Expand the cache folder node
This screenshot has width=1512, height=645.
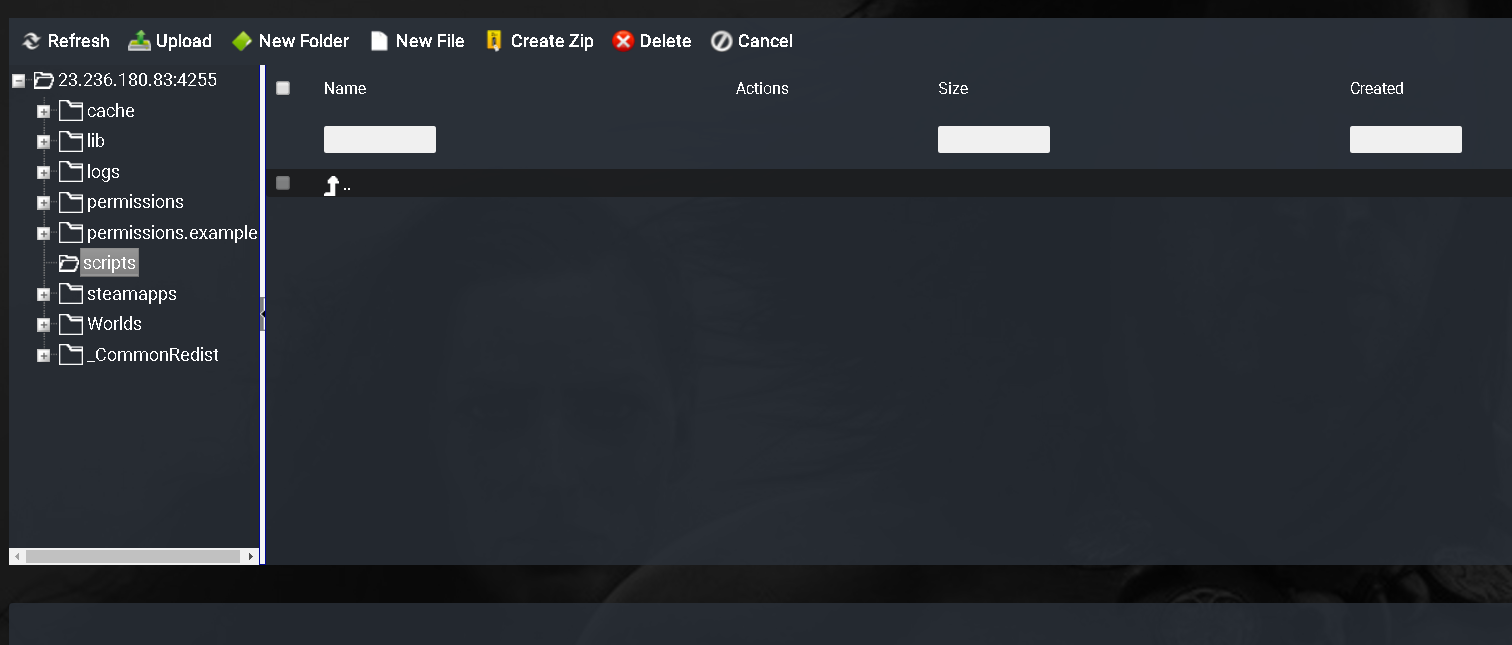coord(43,112)
